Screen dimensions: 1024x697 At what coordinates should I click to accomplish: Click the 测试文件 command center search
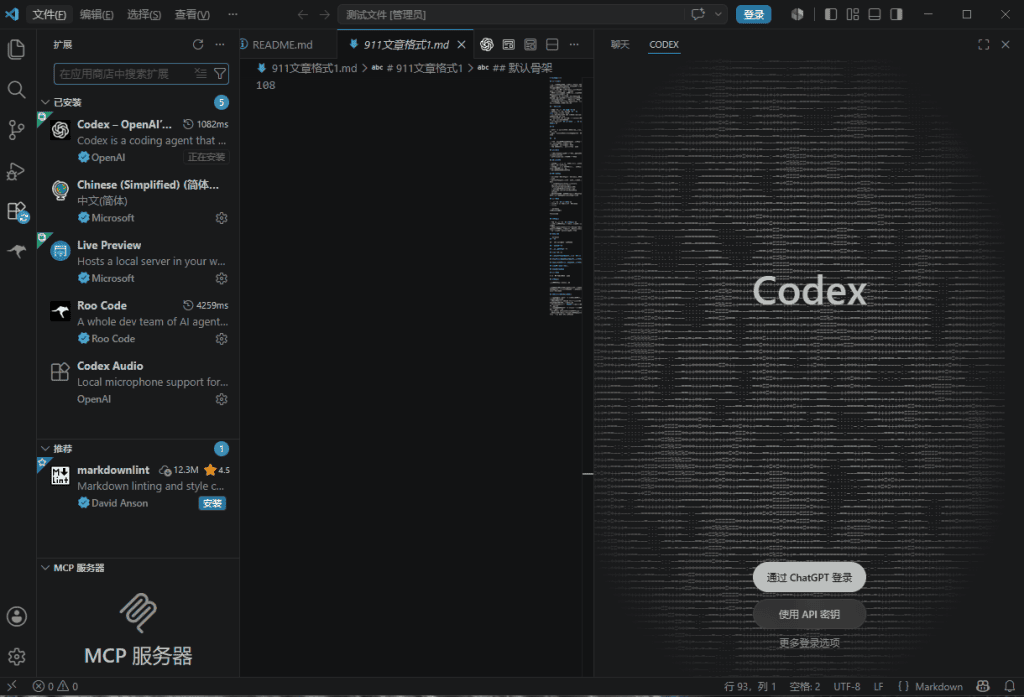[x=514, y=14]
